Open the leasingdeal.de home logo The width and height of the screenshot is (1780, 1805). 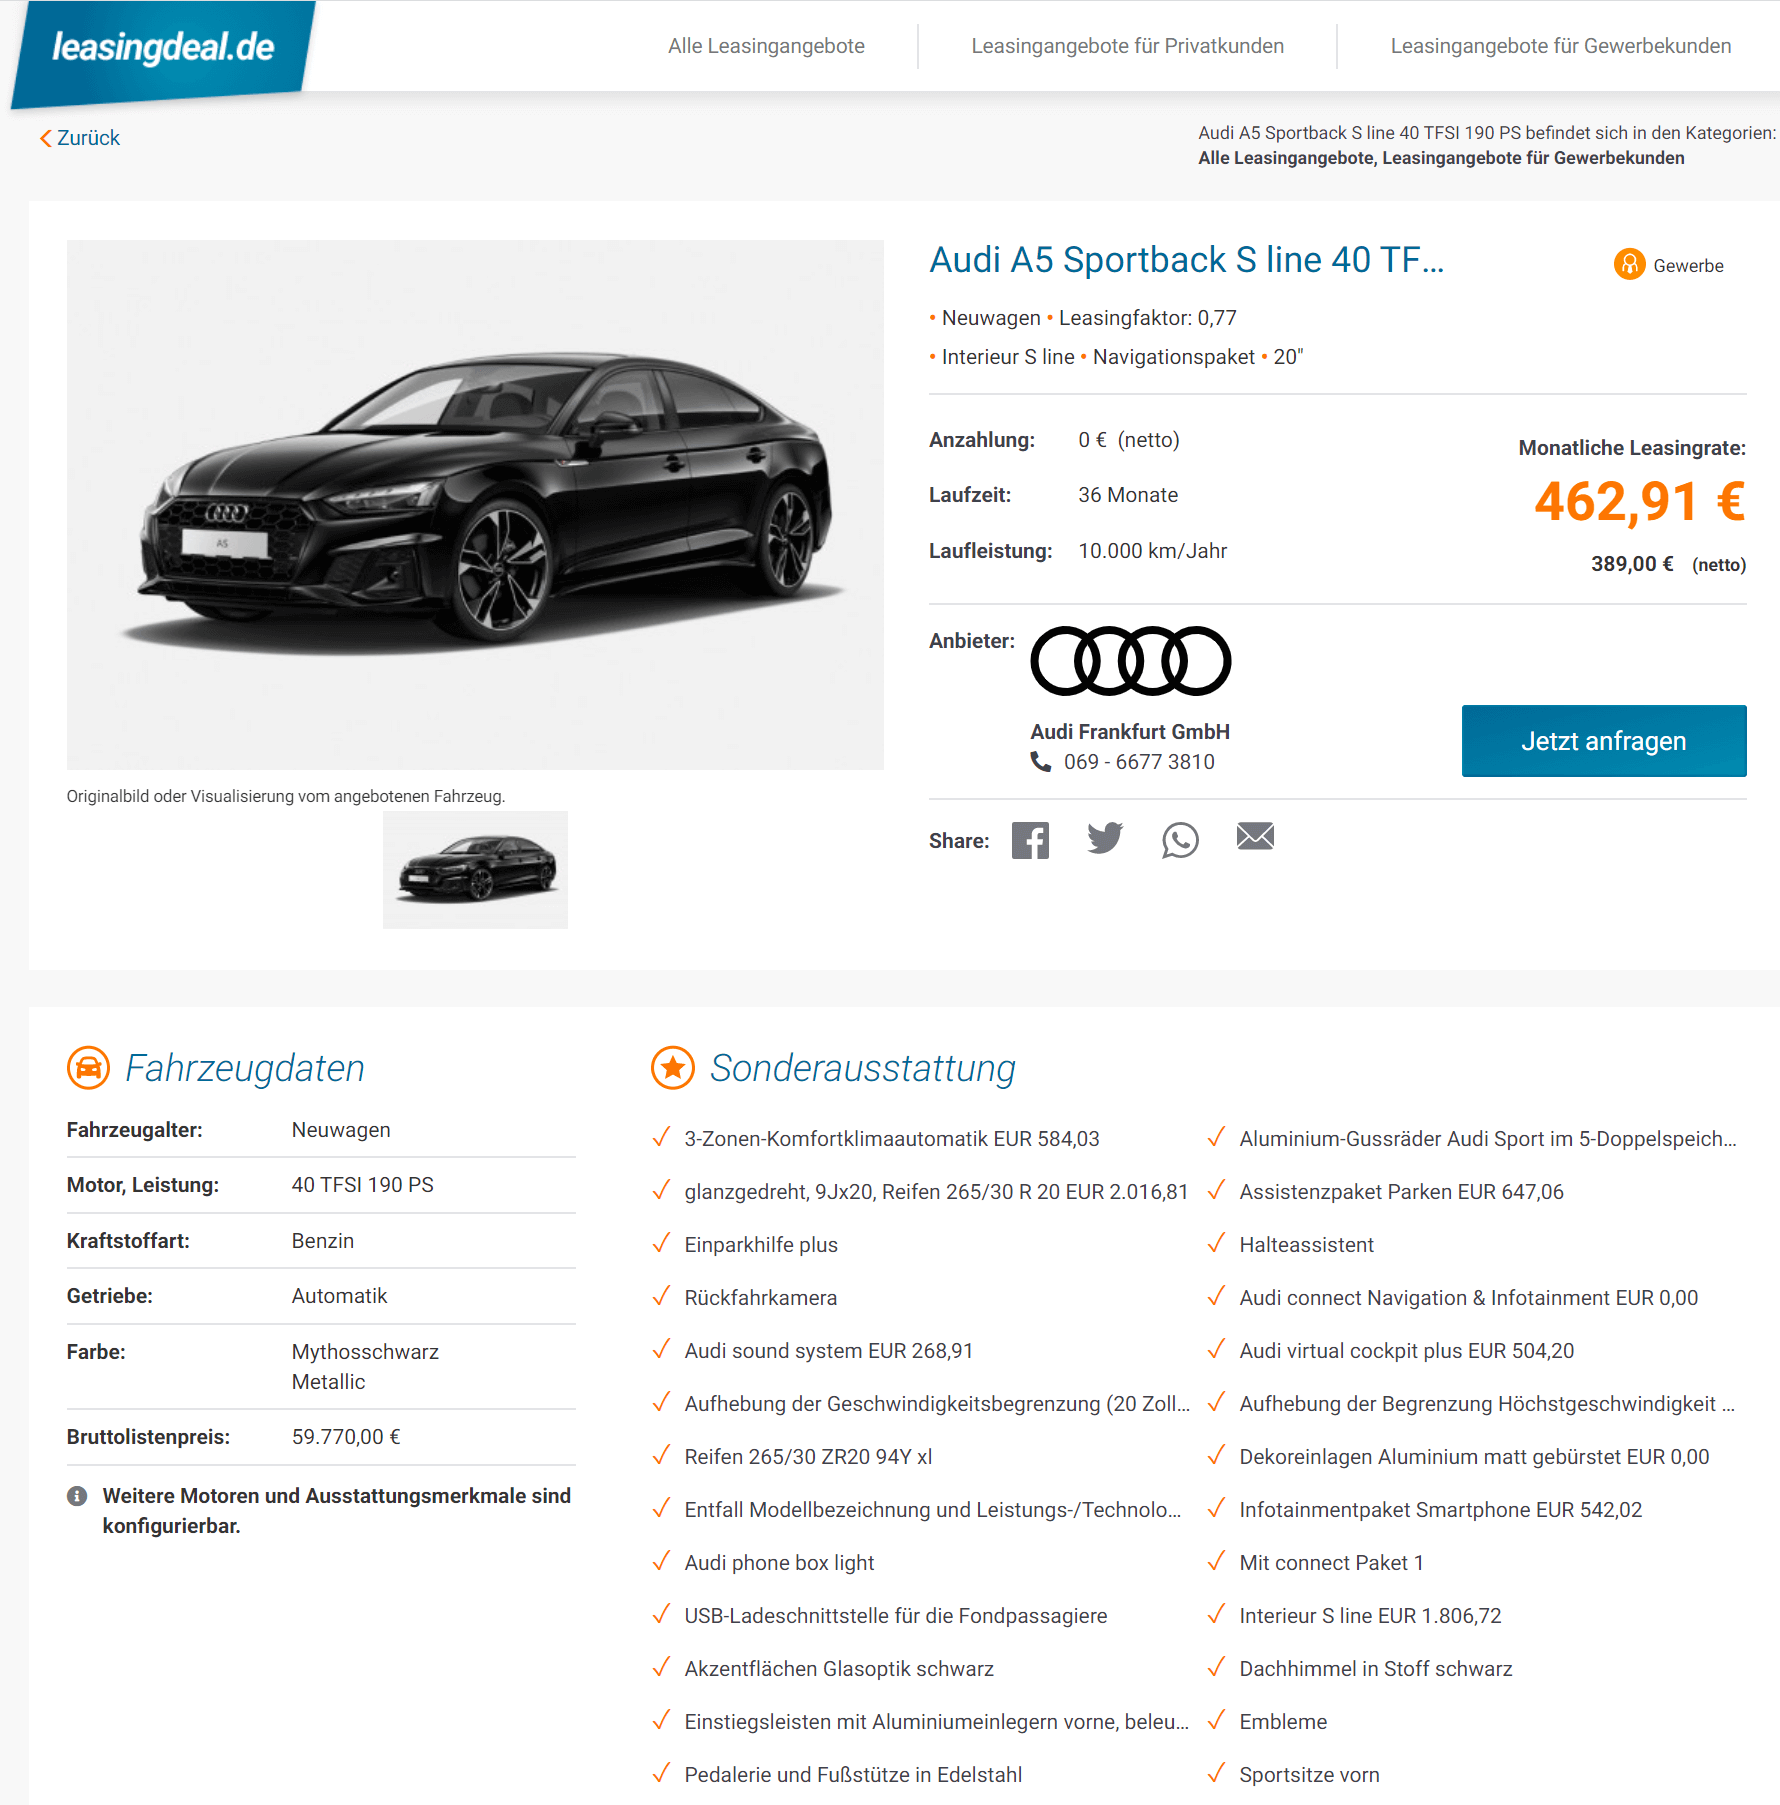tap(163, 48)
